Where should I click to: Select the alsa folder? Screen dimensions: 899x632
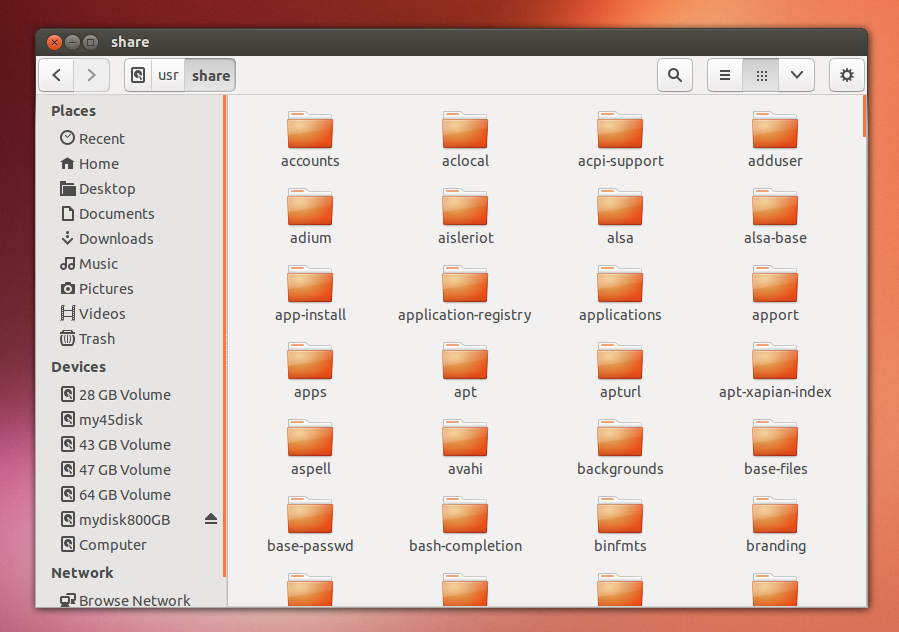coord(620,217)
